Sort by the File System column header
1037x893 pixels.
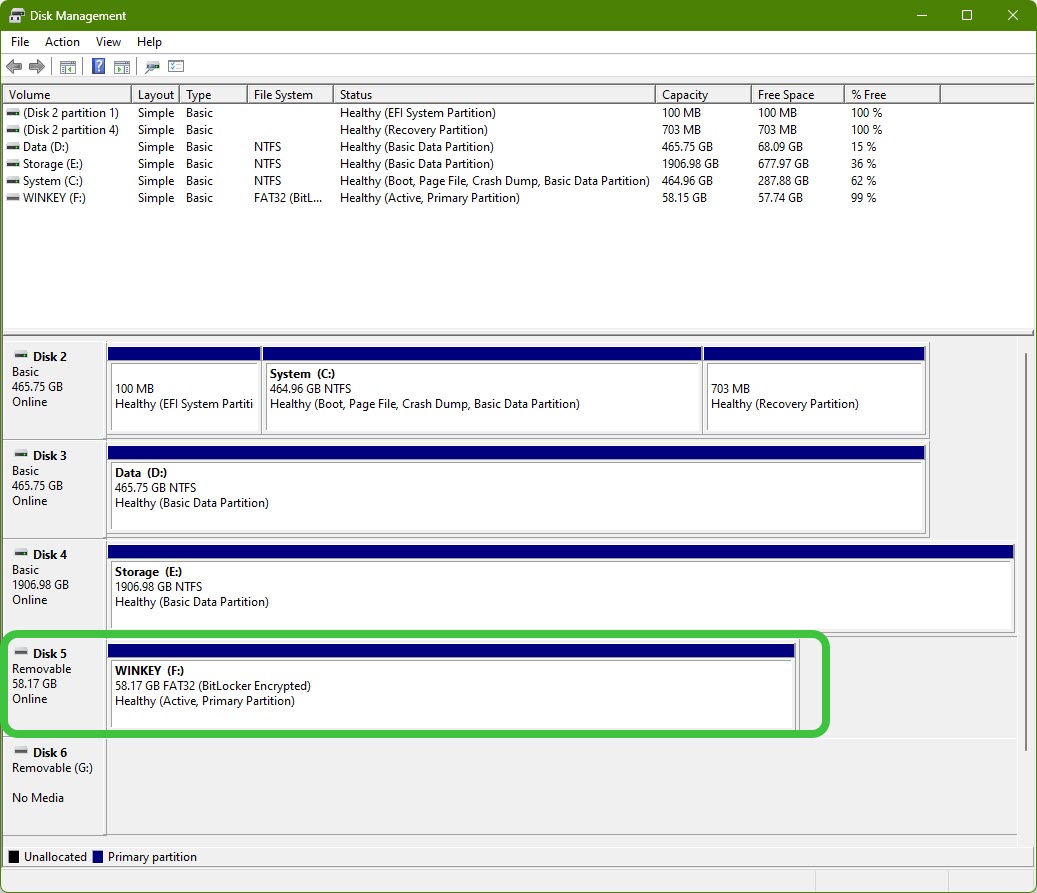coord(290,95)
